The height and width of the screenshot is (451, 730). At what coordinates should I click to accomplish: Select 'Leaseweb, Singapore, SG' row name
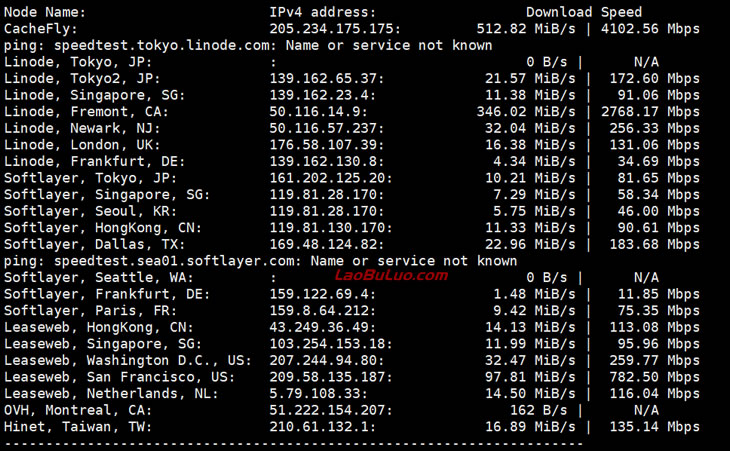point(103,344)
